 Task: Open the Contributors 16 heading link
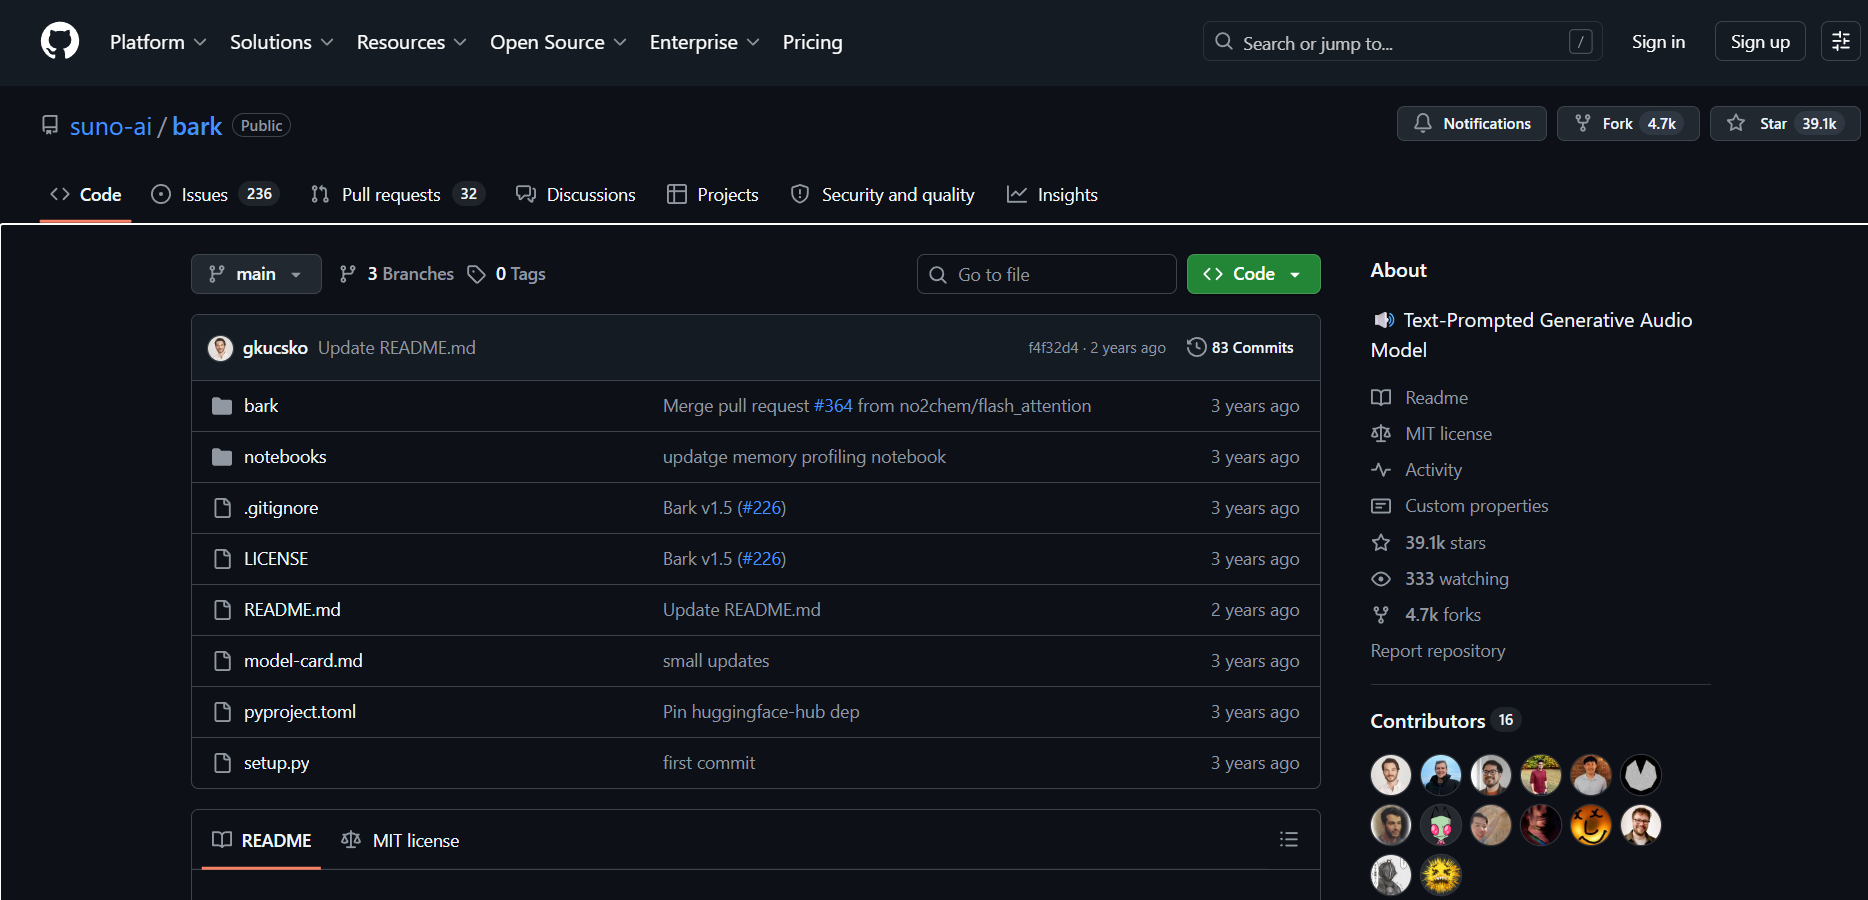click(1444, 721)
